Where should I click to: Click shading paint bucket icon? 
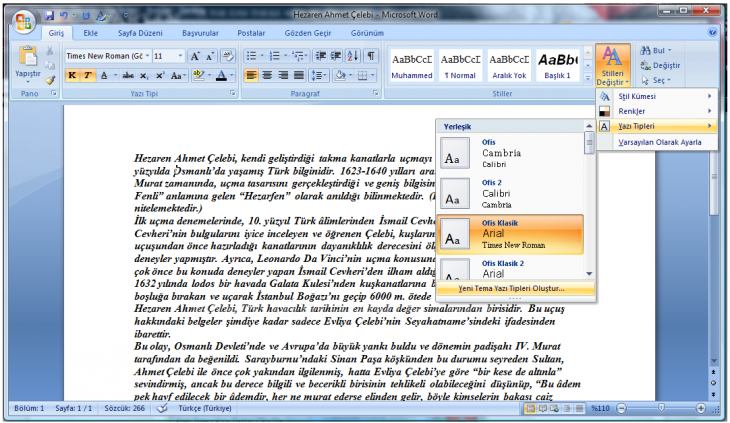coord(341,75)
